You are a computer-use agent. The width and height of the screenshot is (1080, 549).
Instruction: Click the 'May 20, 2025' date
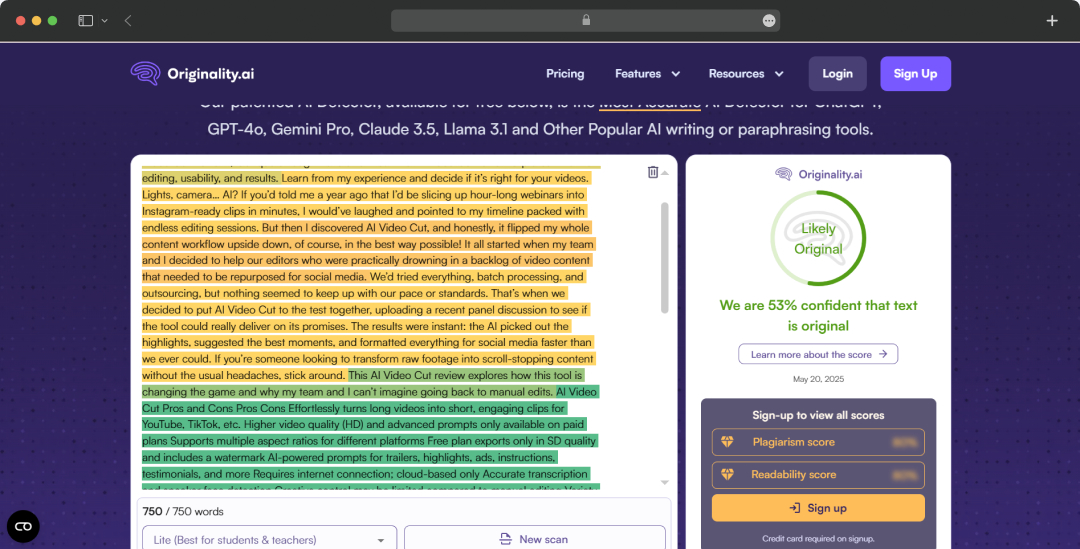[x=818, y=379]
